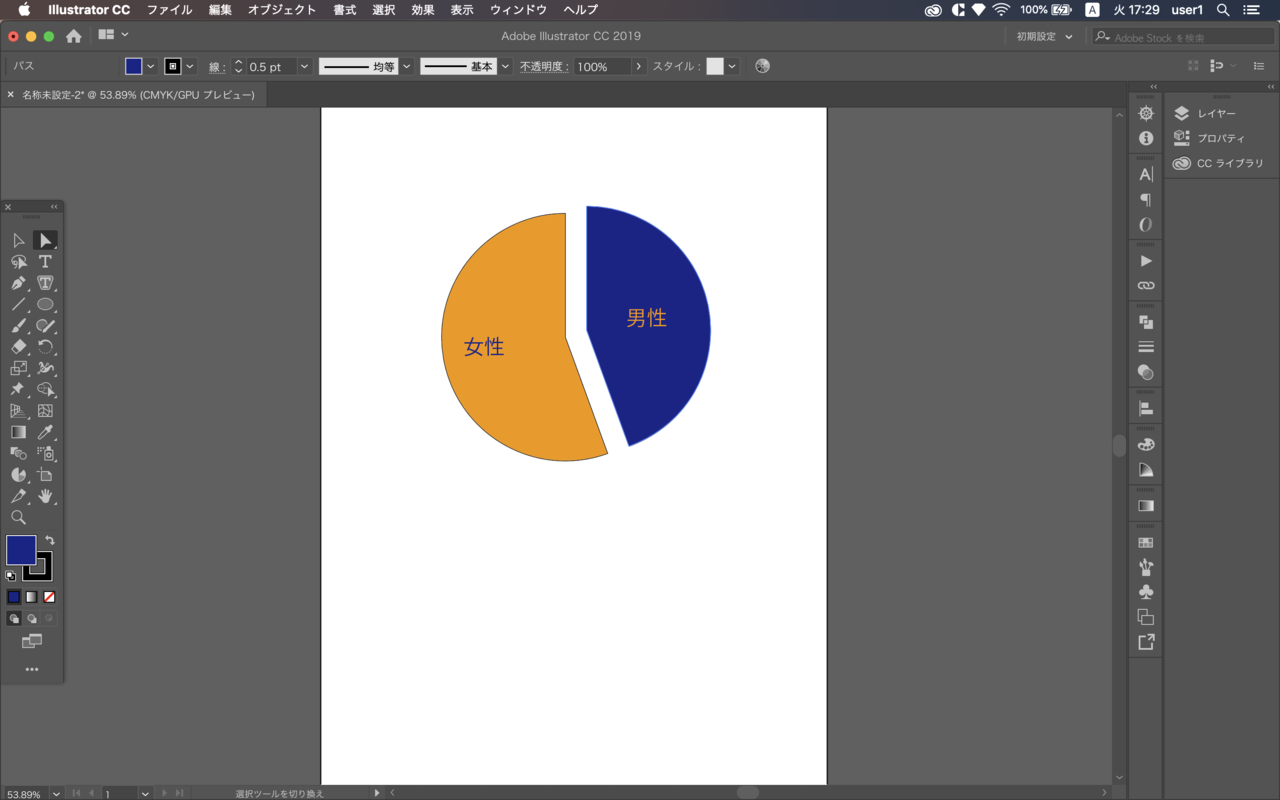Open the ウィンドウ menu
The image size is (1280, 800).
click(518, 10)
